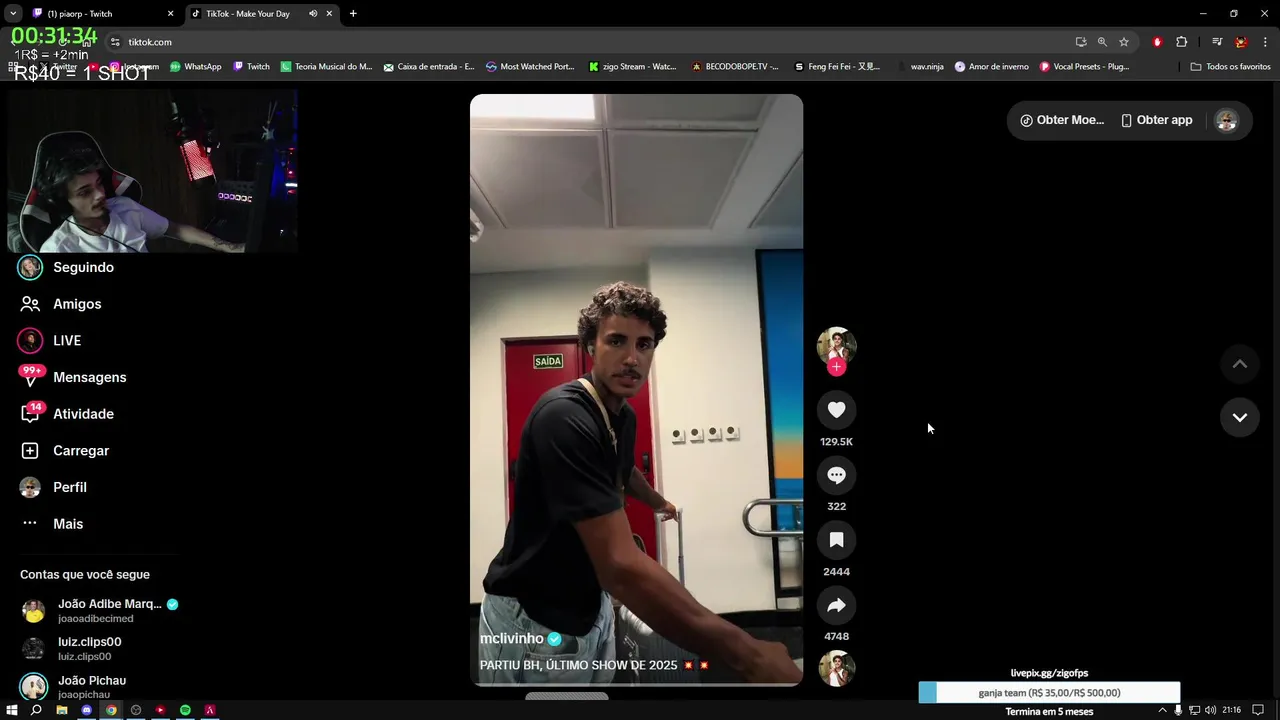Follow mclivinho with the red plus badge

coord(837,367)
